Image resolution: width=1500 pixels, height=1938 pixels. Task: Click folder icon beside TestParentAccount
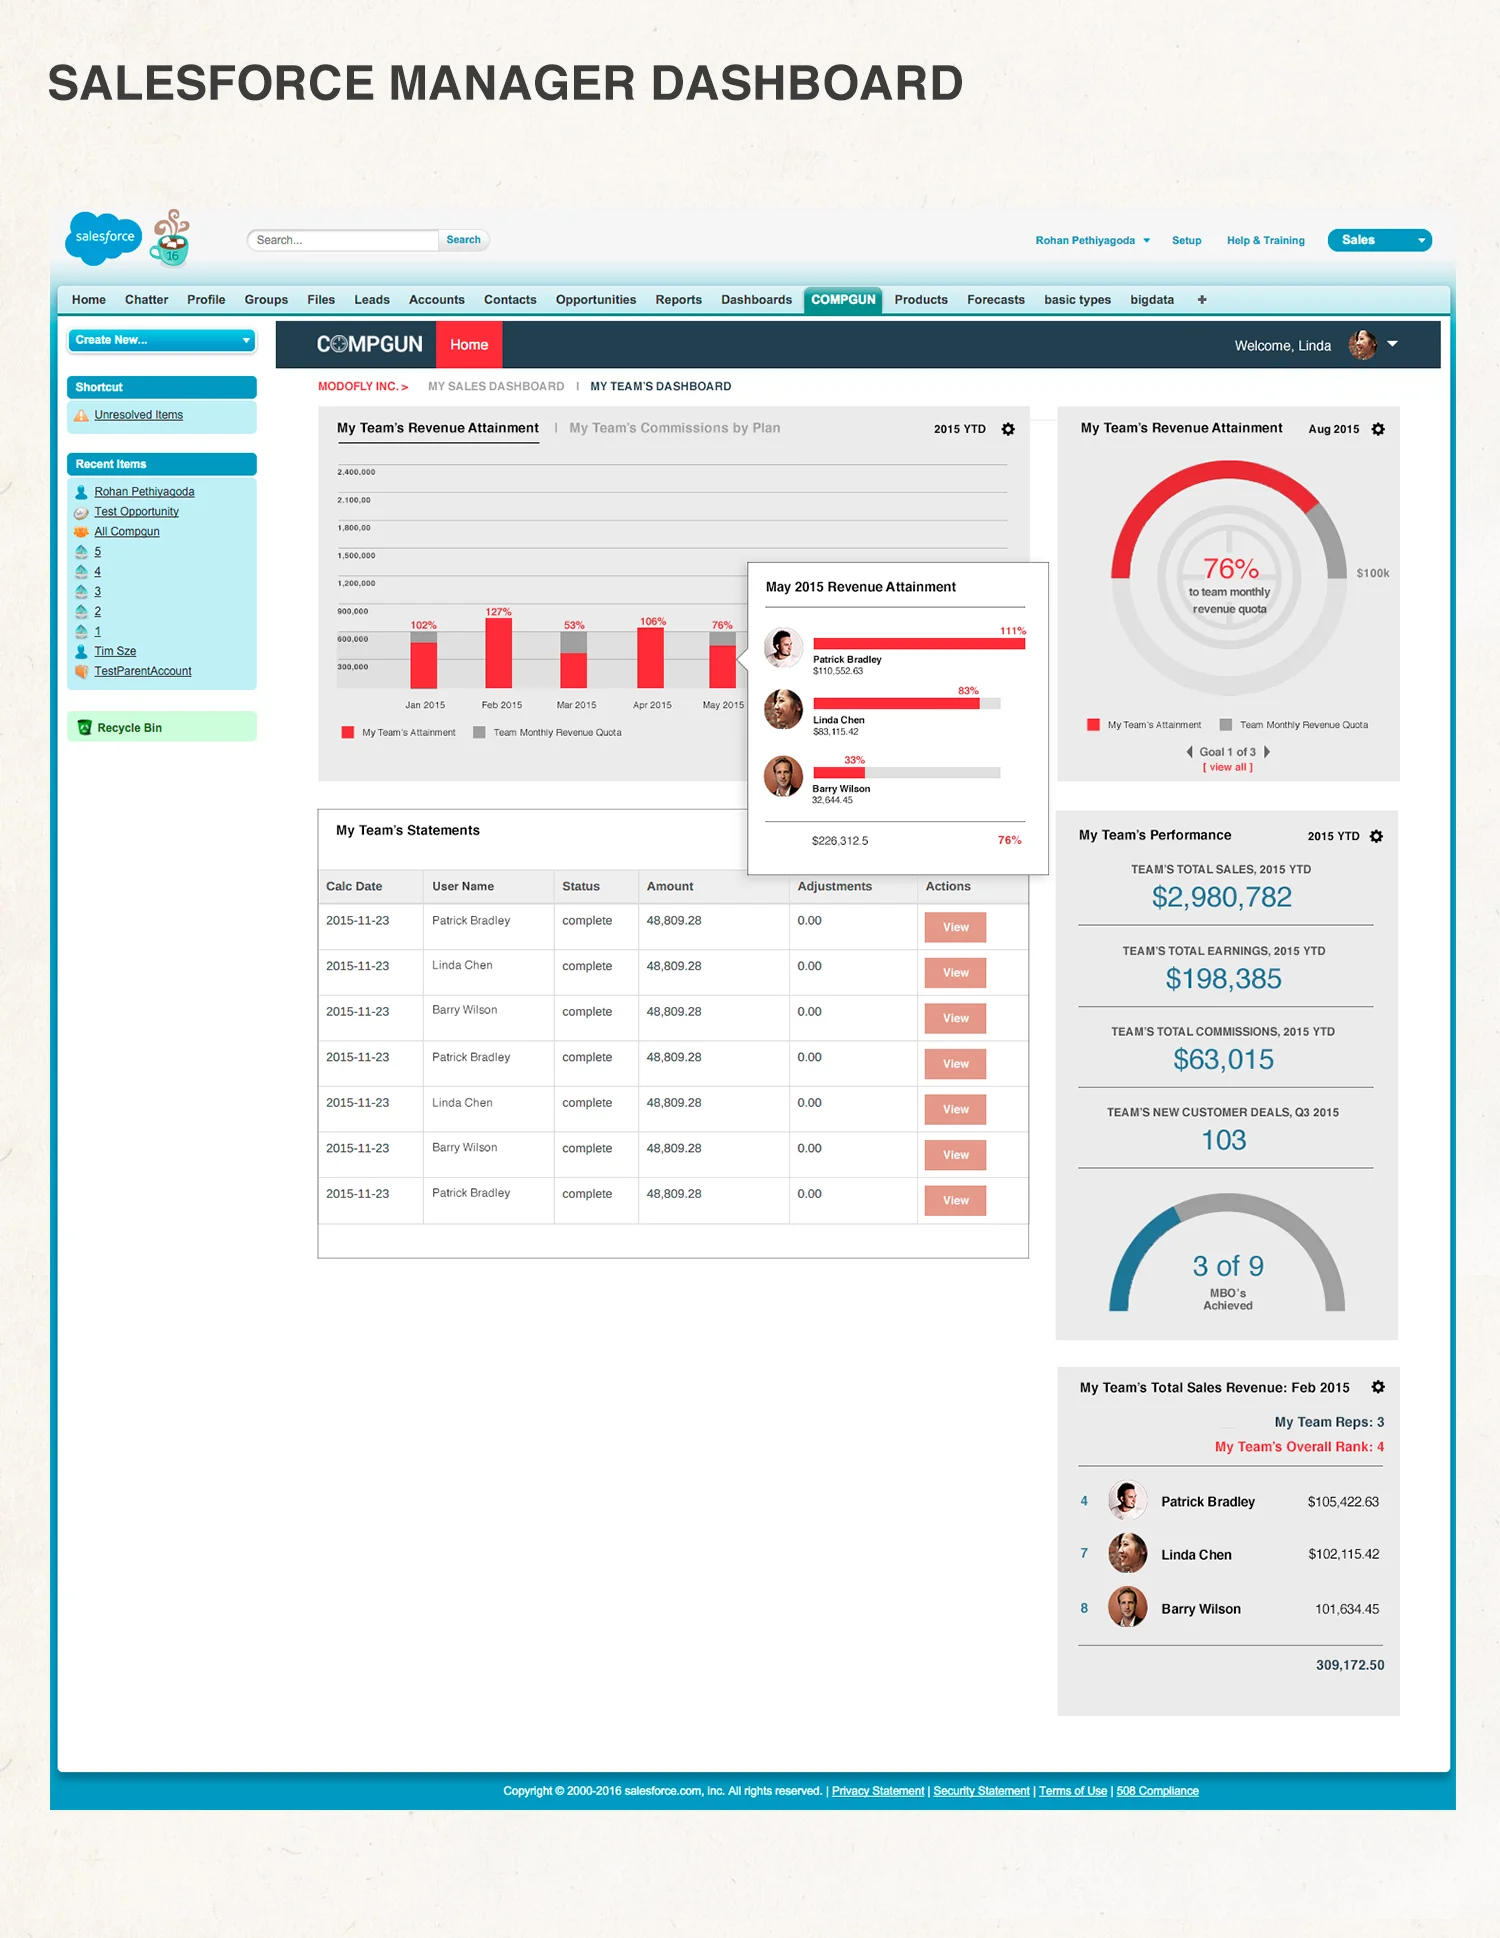82,671
